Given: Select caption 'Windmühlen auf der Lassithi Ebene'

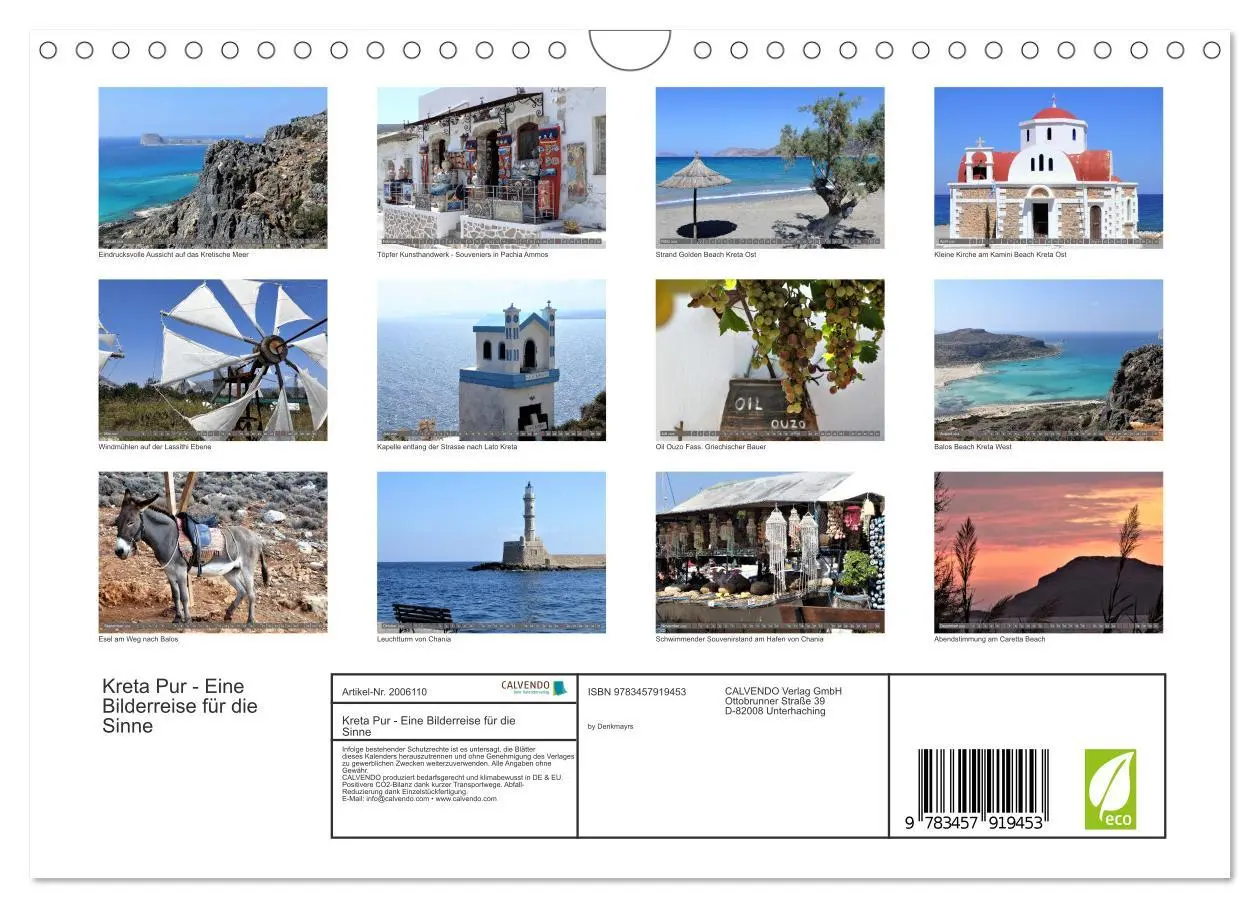Looking at the screenshot, I should (155, 447).
